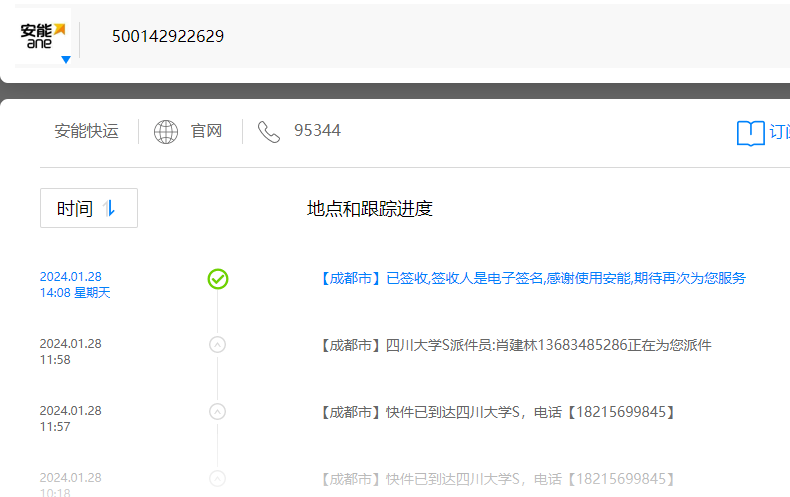This screenshot has height=497, width=790.
Task: Click green signed checkmark status icon
Action: click(218, 279)
